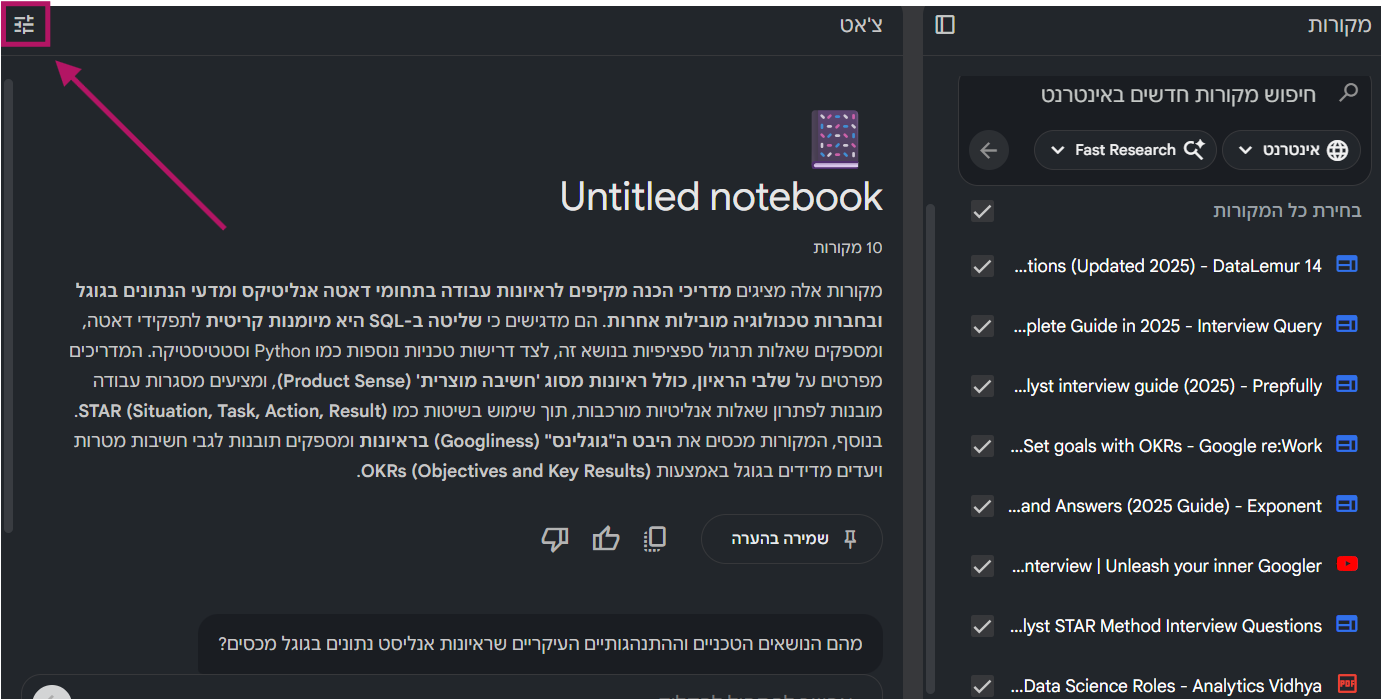Uncheck the Prepfully source checkbox
The image size is (1381, 699).
983,386
